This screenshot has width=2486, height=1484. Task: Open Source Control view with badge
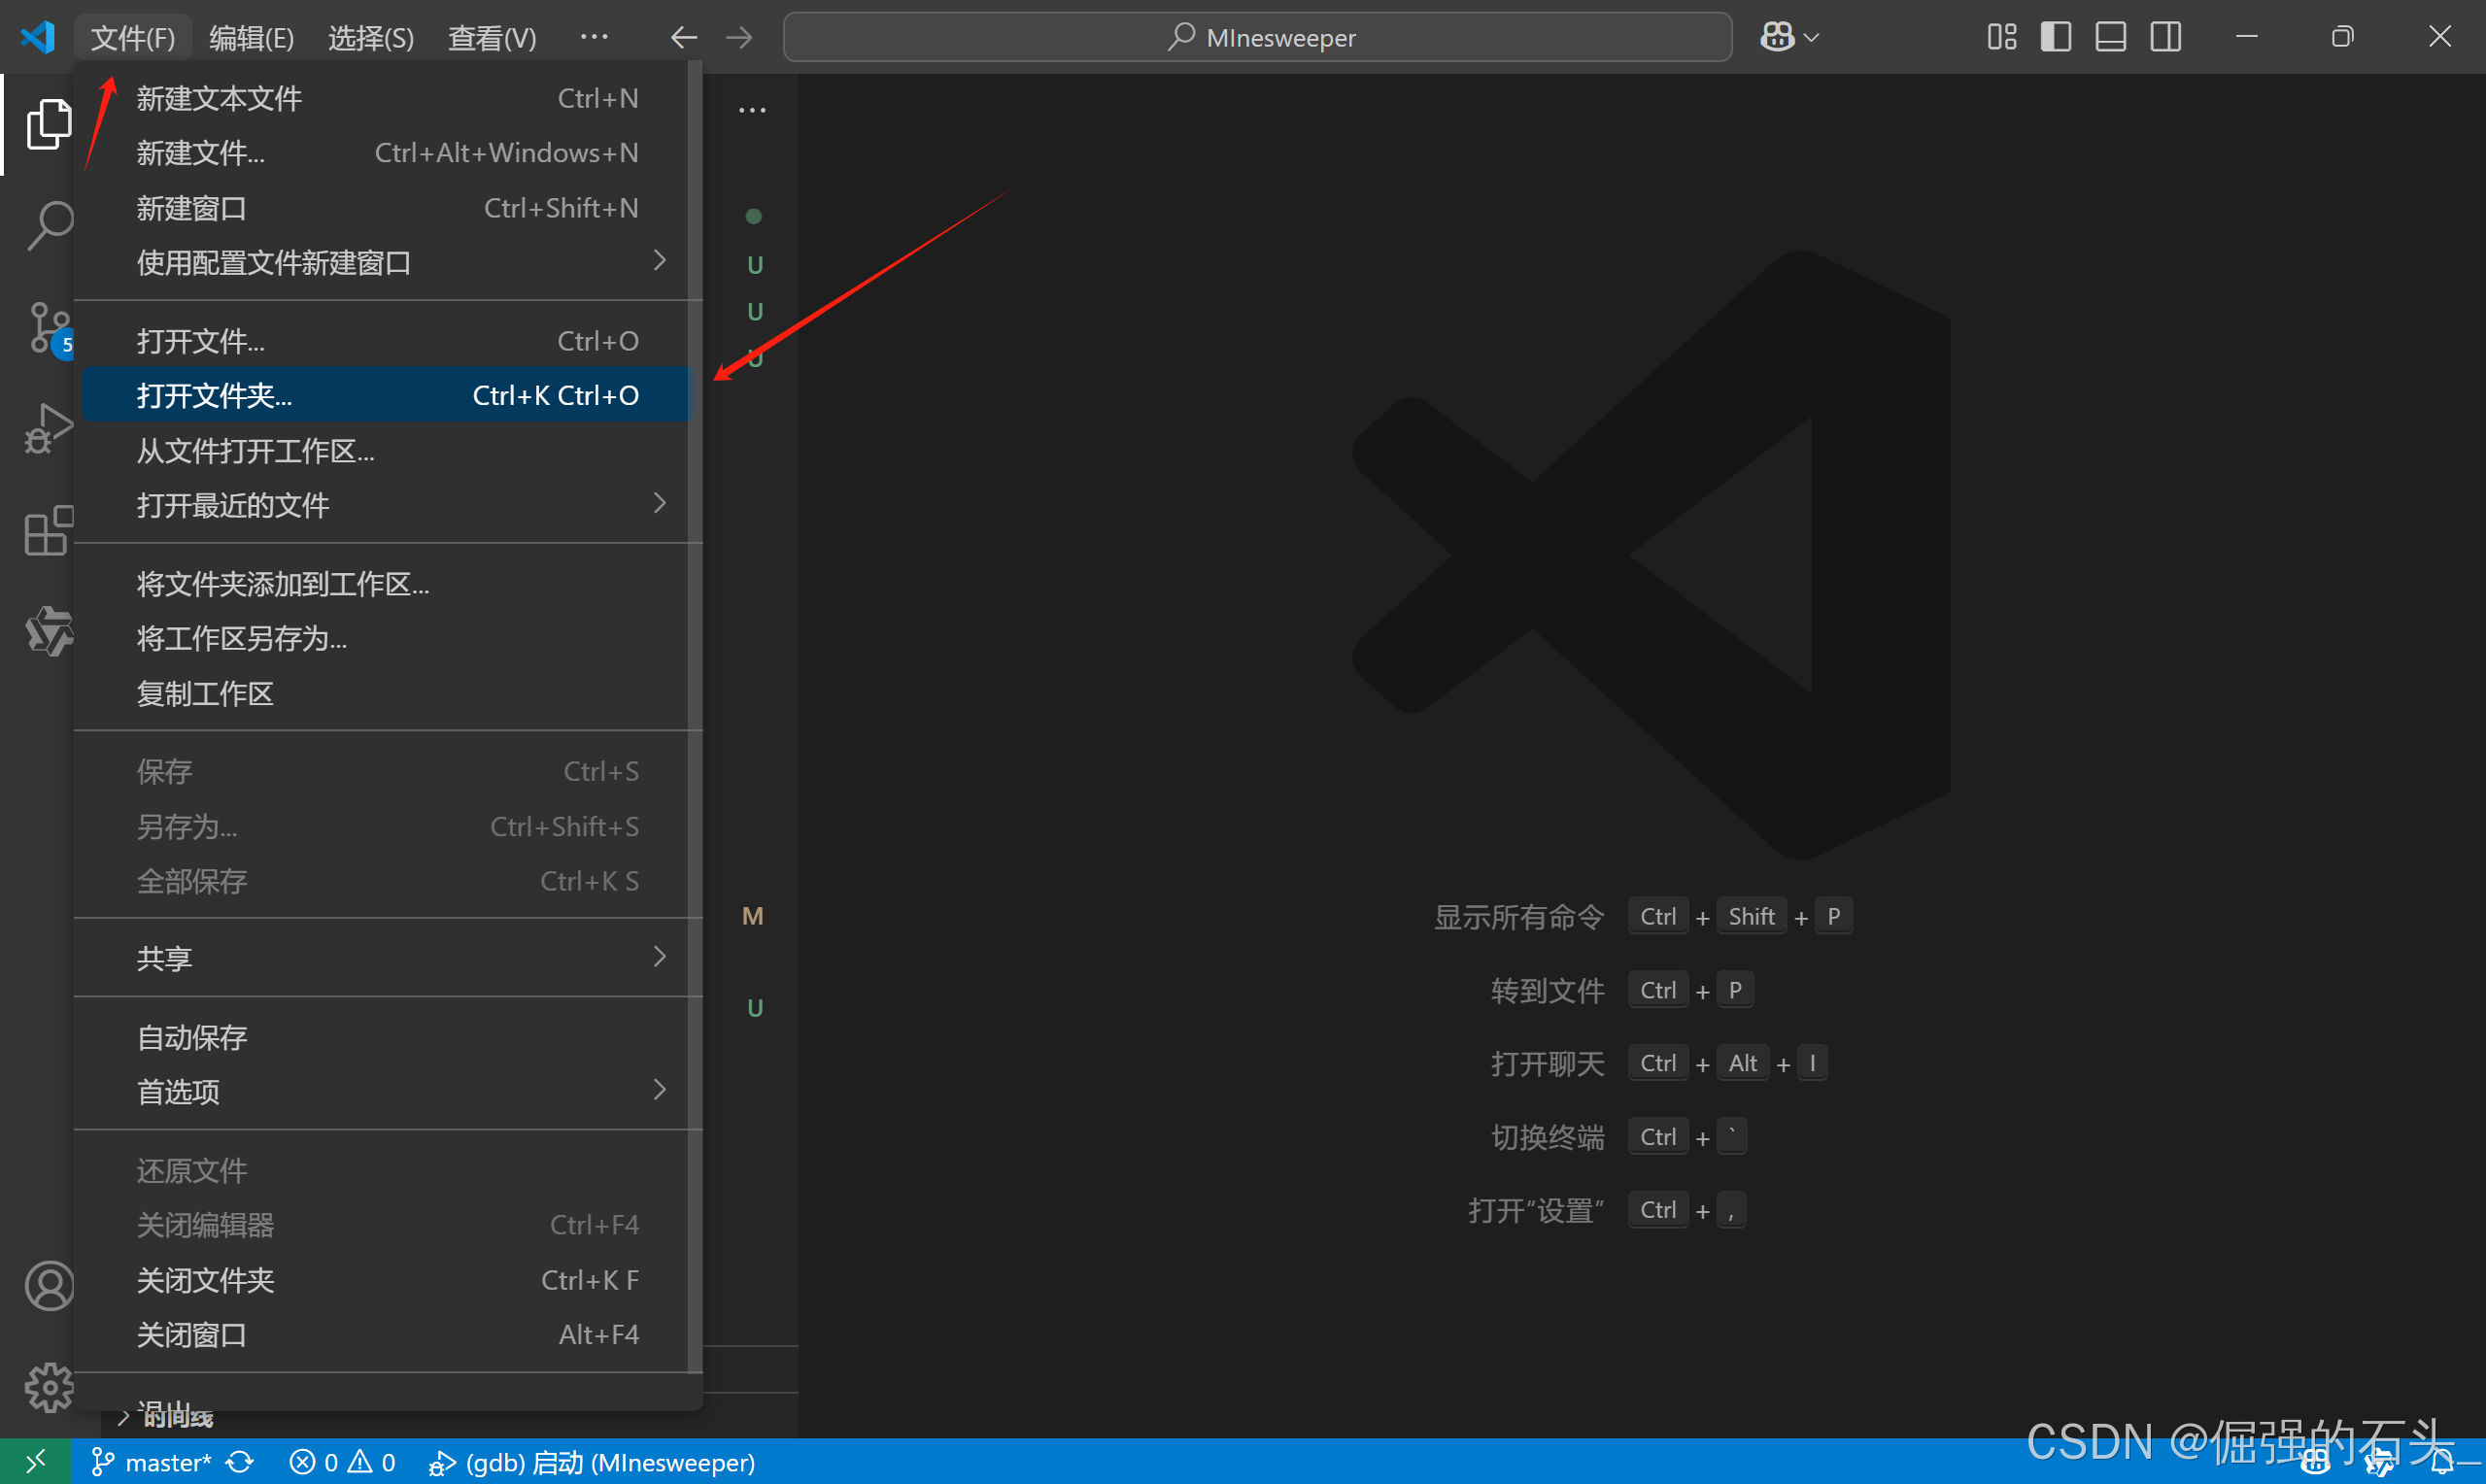point(48,327)
